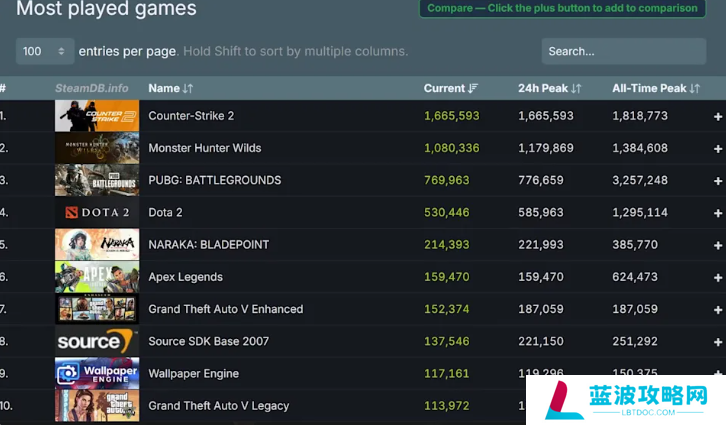Click the Compare banner button
This screenshot has width=726, height=425.
click(x=562, y=8)
